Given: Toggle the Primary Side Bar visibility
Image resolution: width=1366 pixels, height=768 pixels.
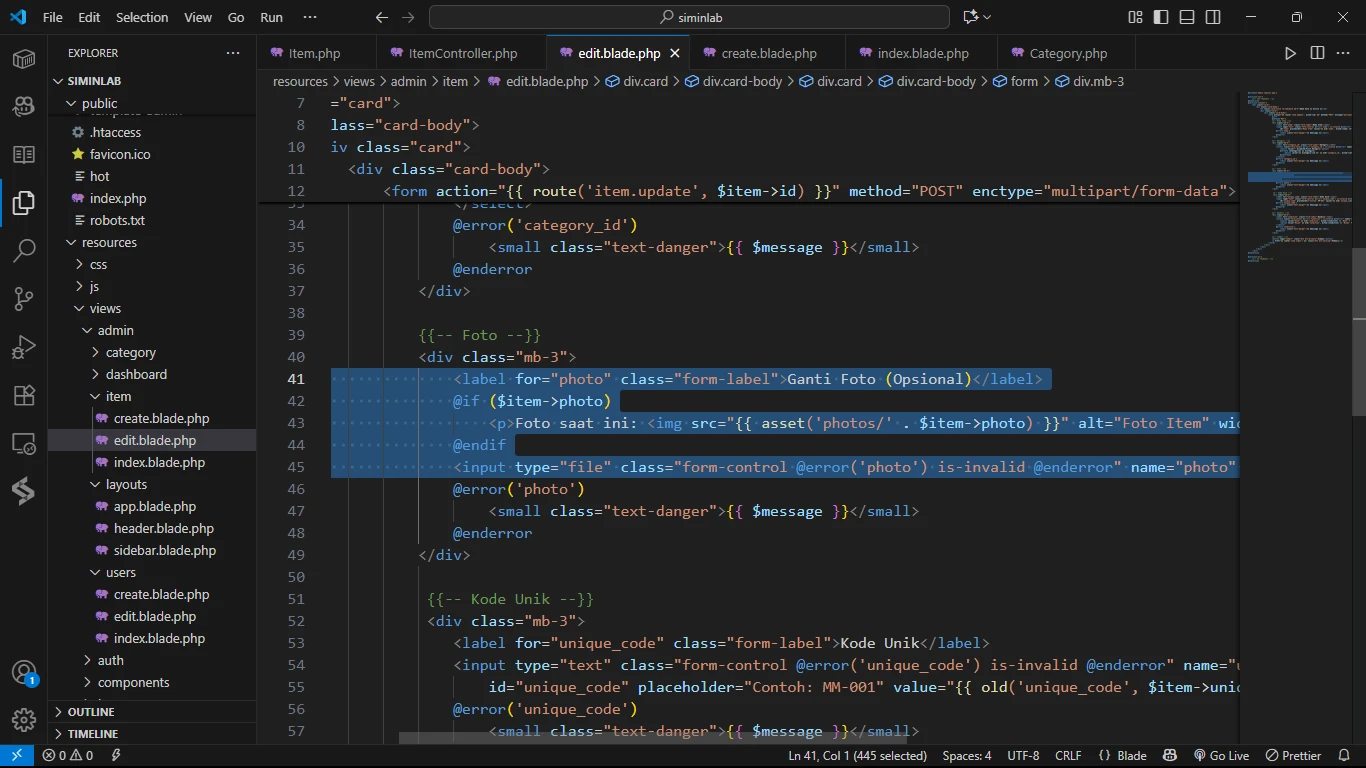Looking at the screenshot, I should 1161,17.
